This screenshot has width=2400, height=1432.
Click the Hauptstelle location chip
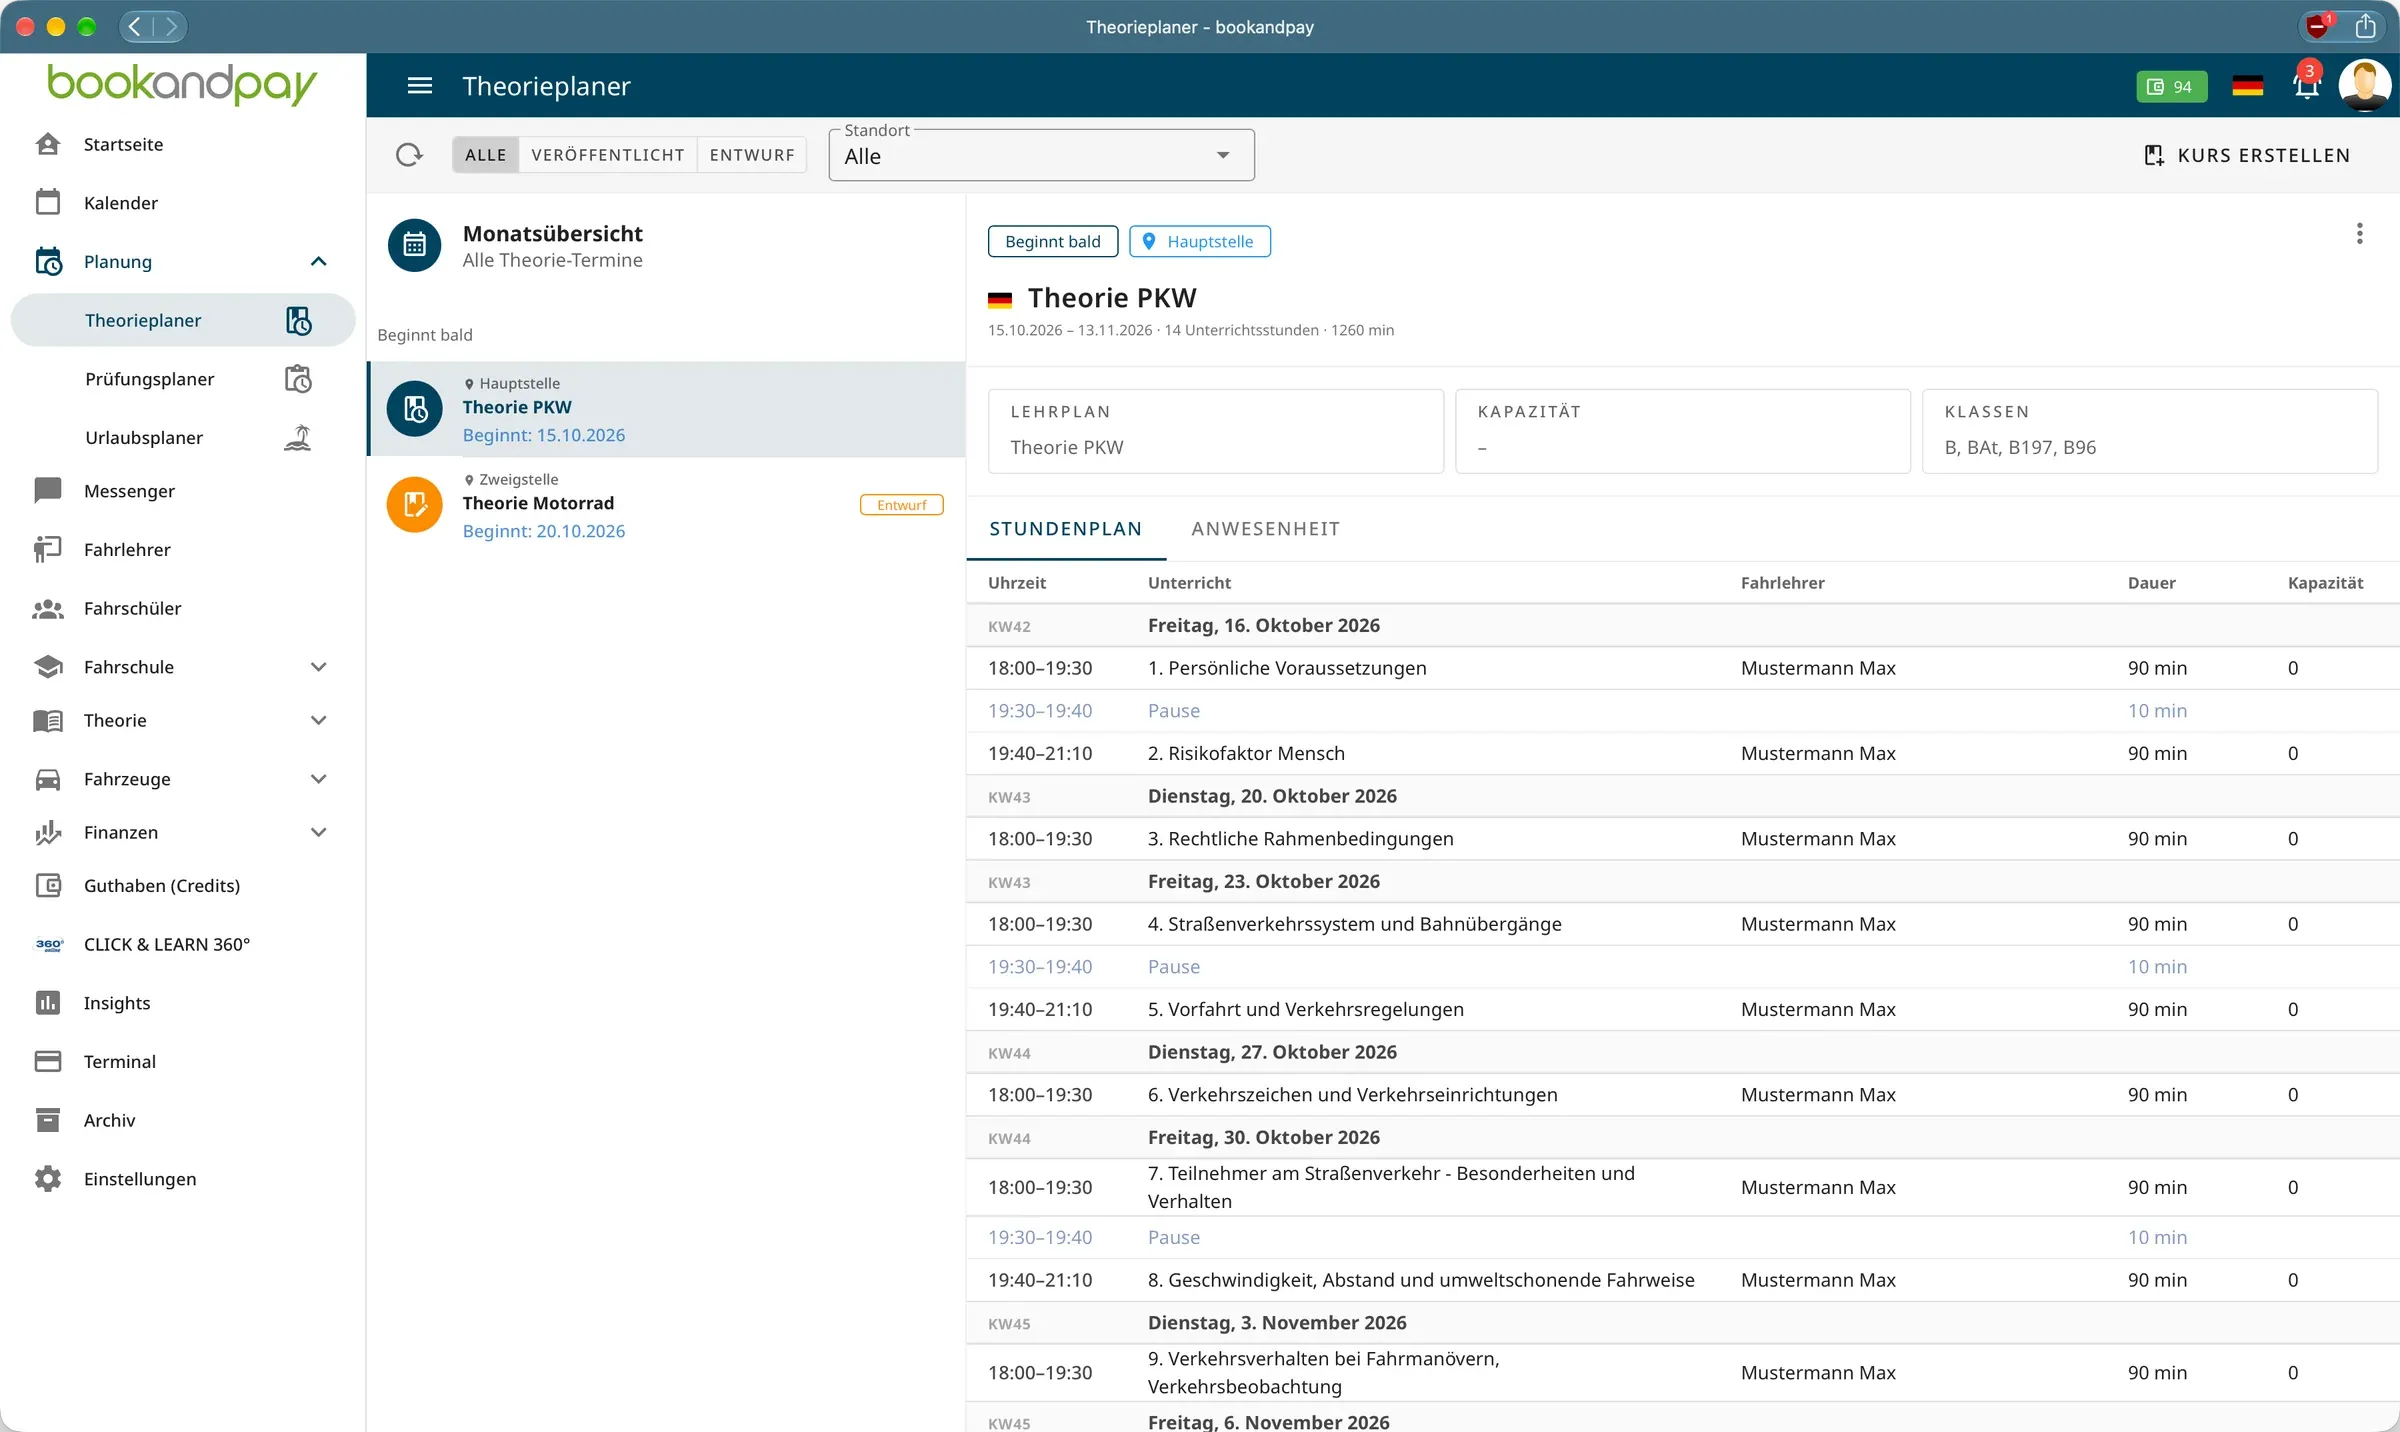pyautogui.click(x=1200, y=242)
